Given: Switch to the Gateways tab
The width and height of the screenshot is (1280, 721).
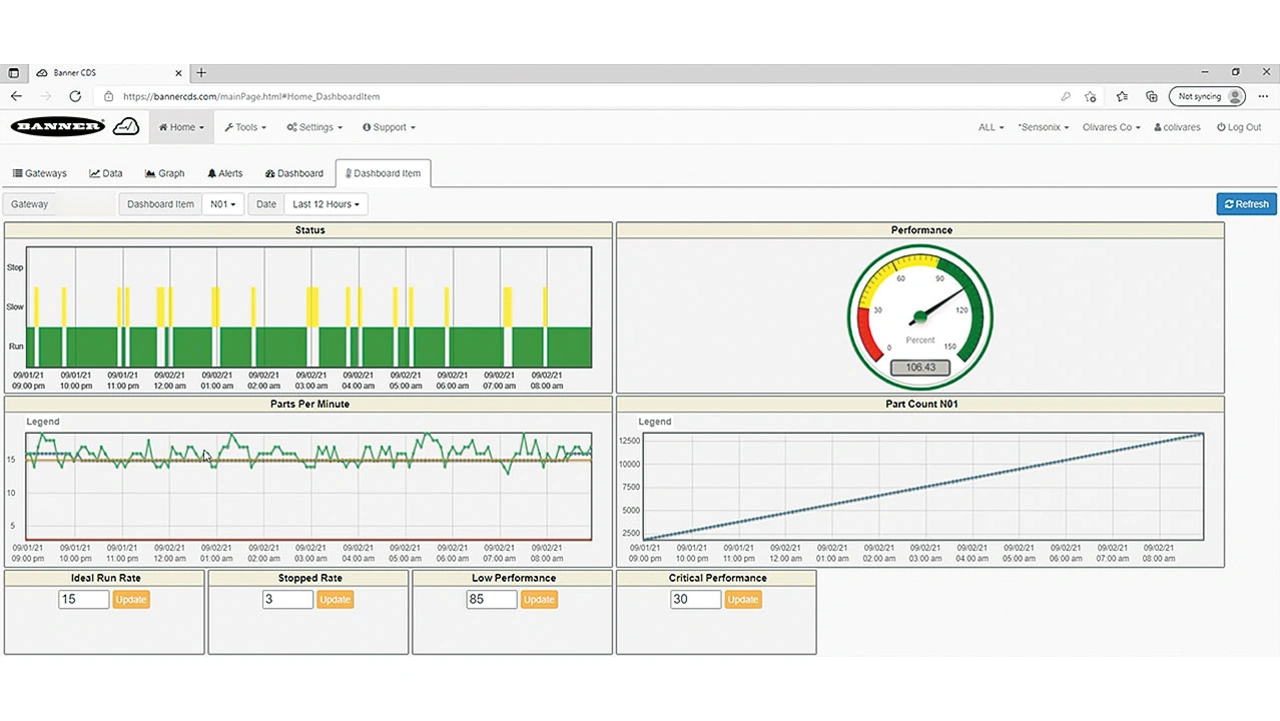Looking at the screenshot, I should pyautogui.click(x=40, y=174).
